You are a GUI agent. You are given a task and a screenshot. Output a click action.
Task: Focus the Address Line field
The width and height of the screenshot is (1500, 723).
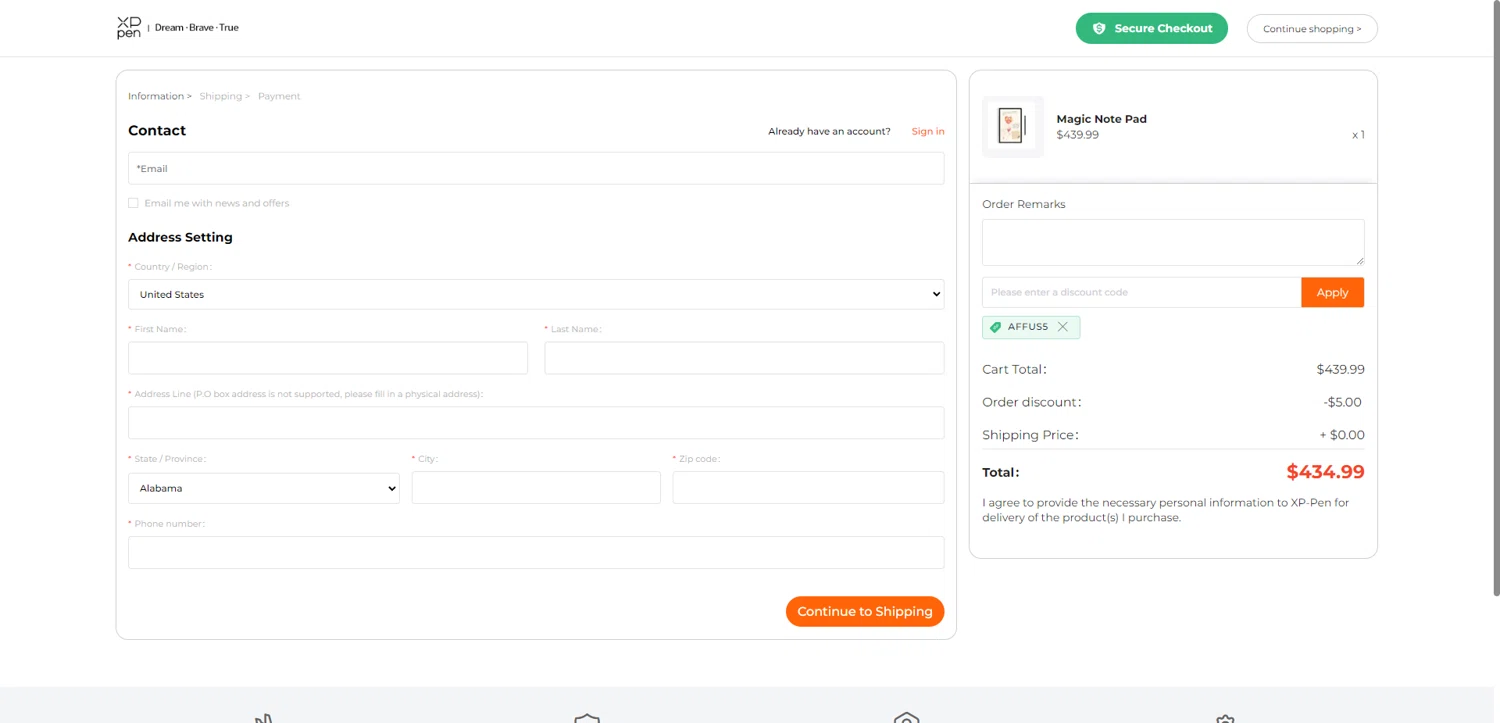[x=536, y=423]
